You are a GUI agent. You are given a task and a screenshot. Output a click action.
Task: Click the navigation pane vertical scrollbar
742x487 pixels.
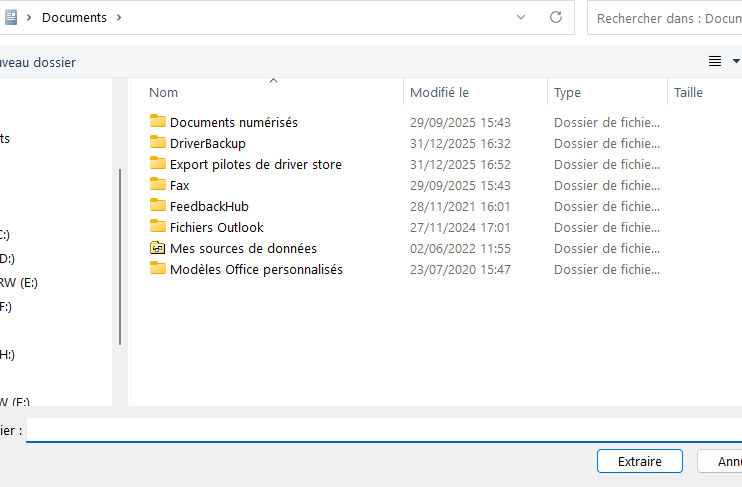point(120,257)
